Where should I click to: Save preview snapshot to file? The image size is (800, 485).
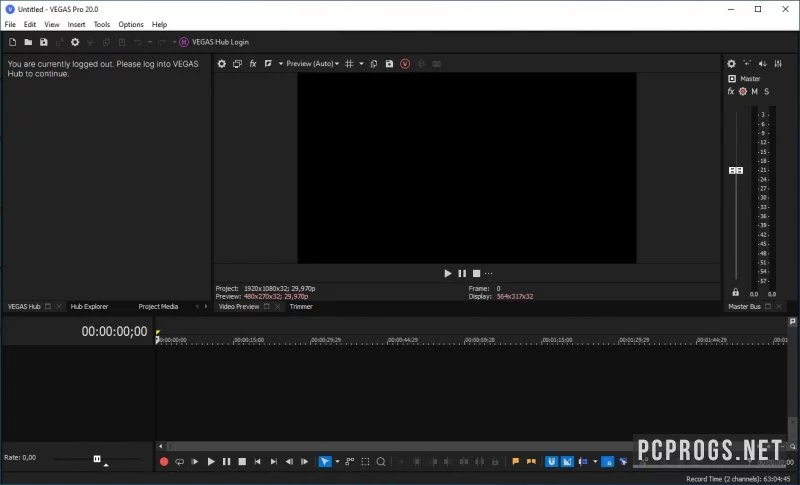point(389,64)
